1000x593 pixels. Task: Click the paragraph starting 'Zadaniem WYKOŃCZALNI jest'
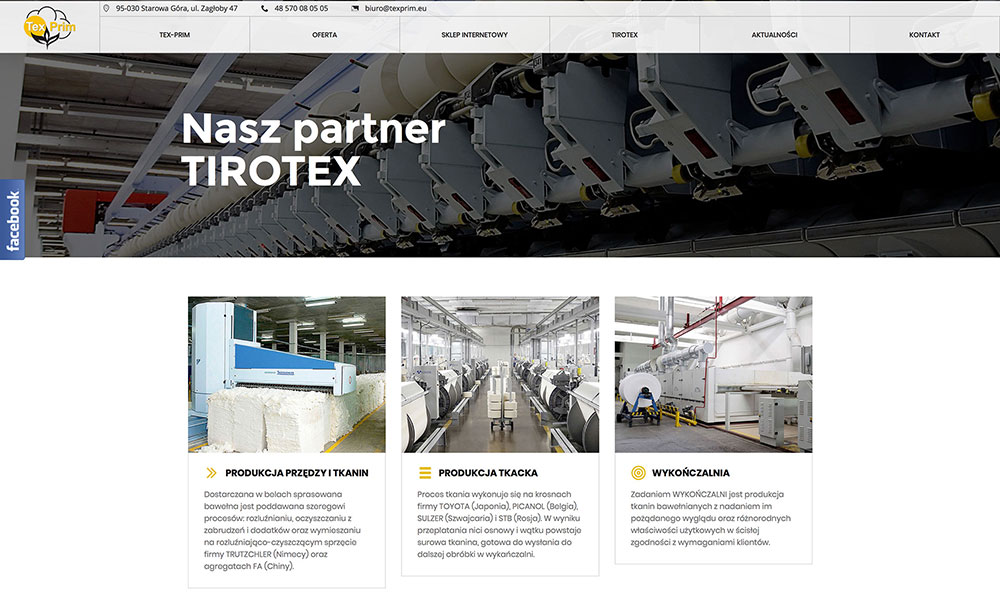[710, 518]
